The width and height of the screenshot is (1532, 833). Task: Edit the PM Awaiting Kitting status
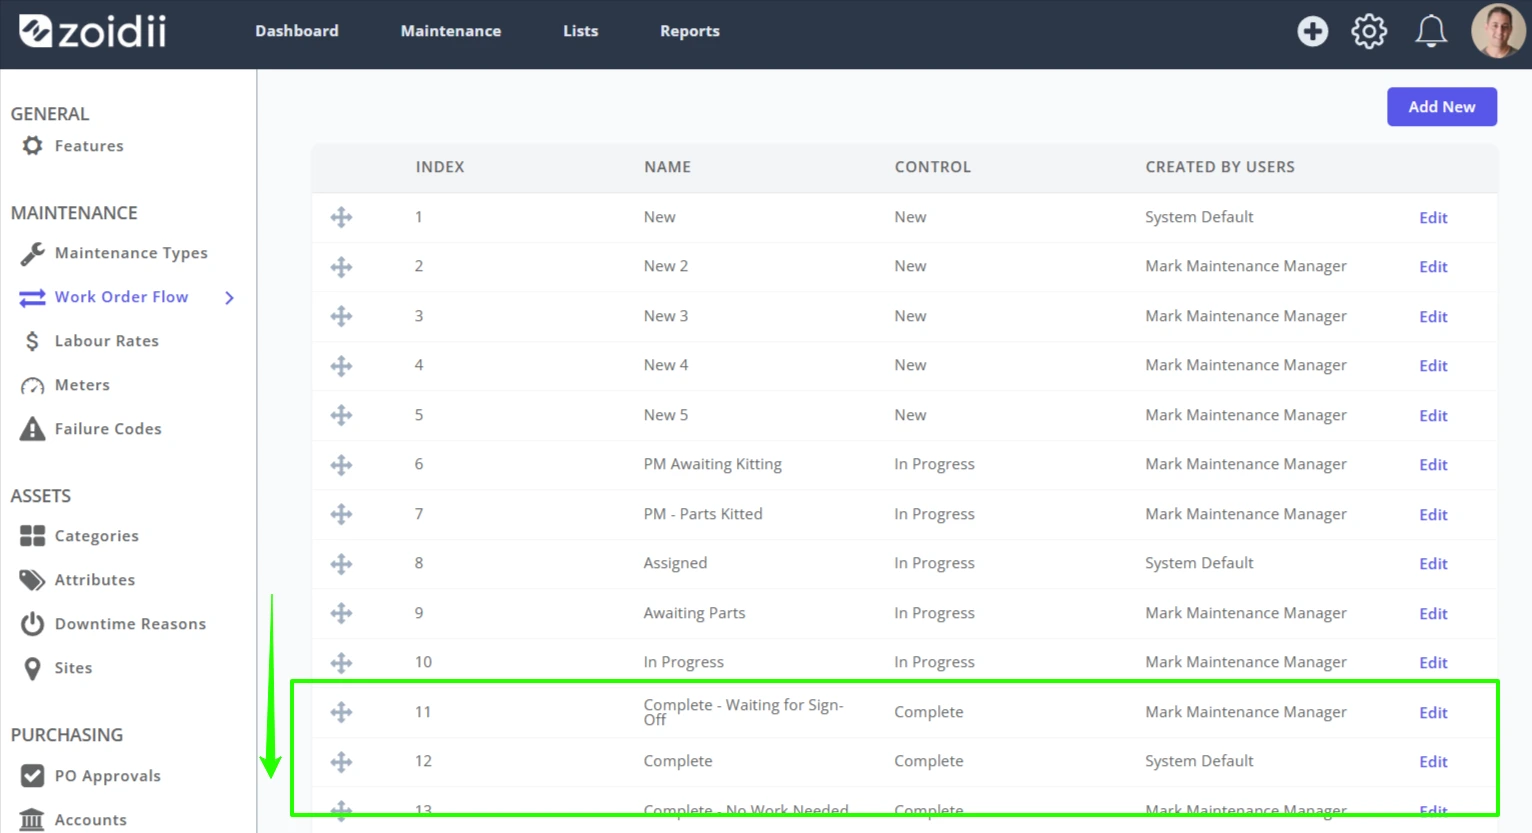pyautogui.click(x=1433, y=465)
